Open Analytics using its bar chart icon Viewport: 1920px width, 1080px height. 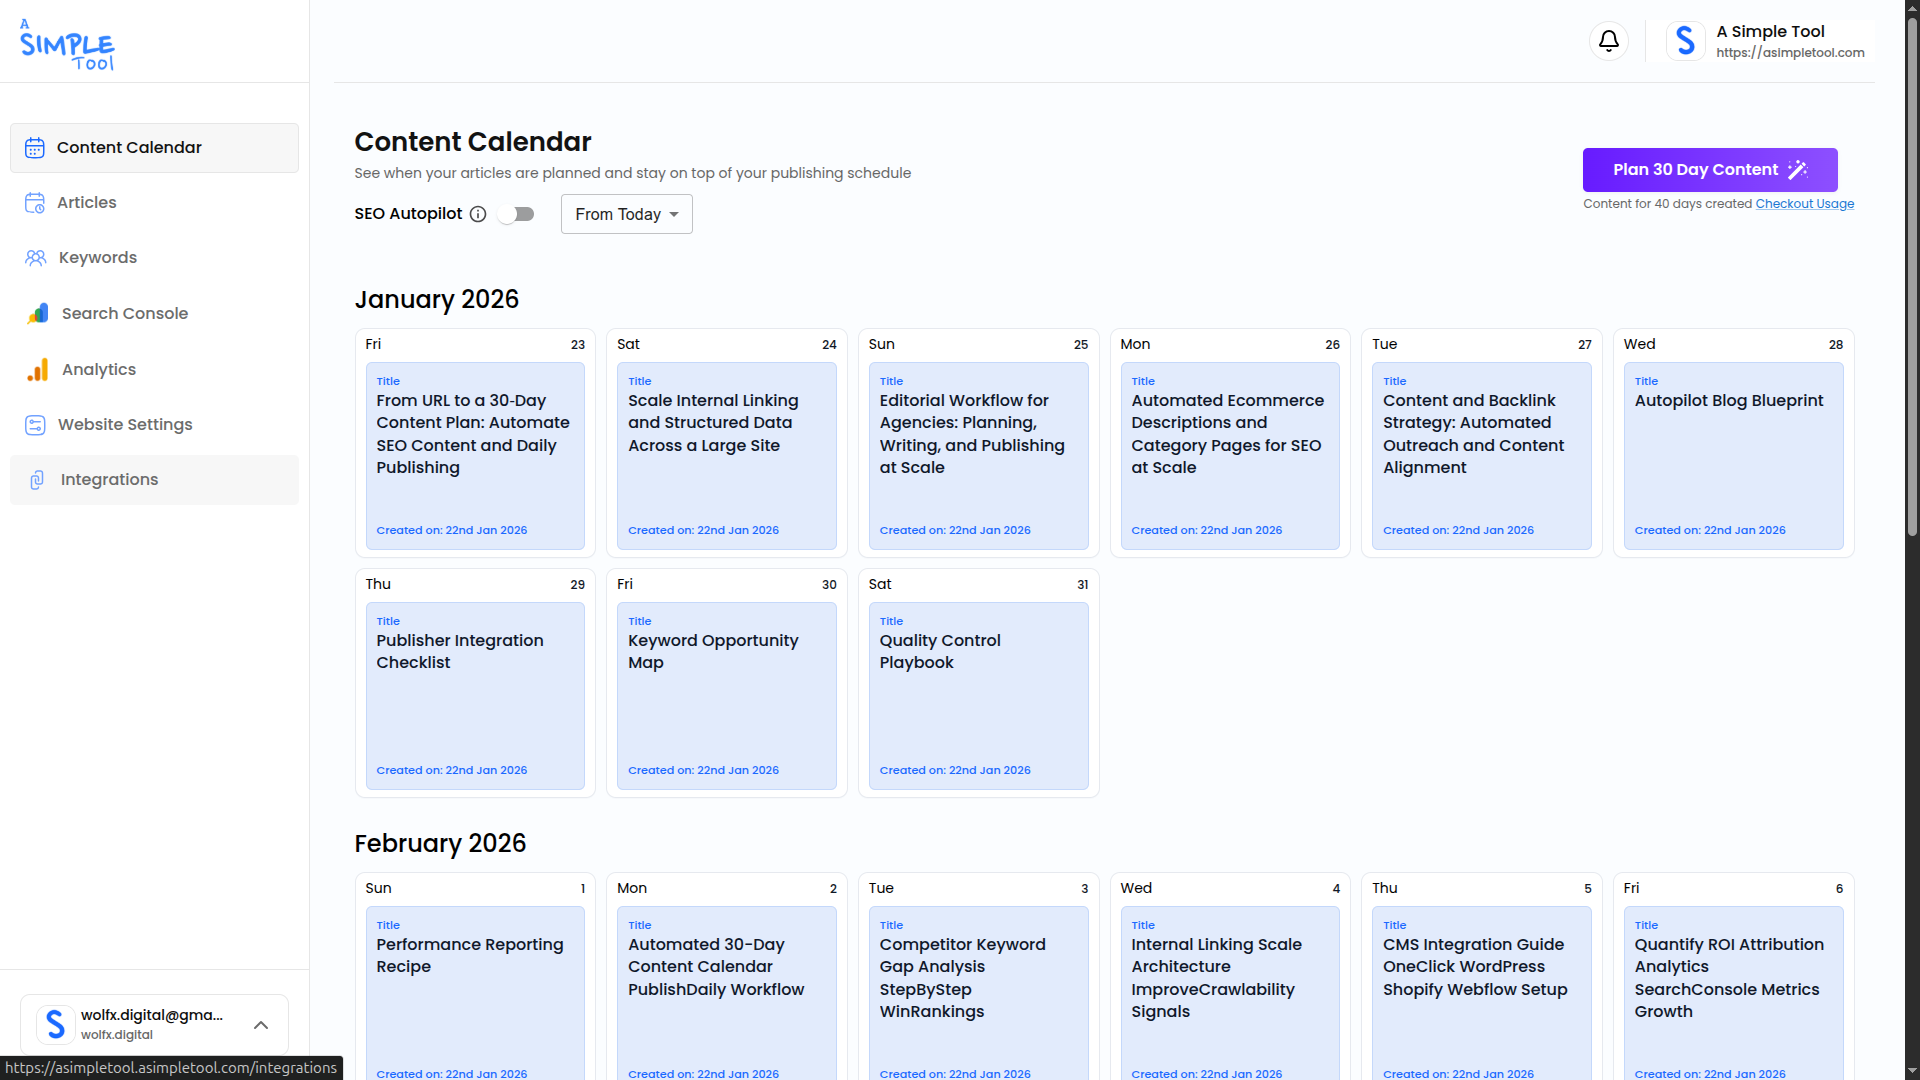pyautogui.click(x=35, y=369)
